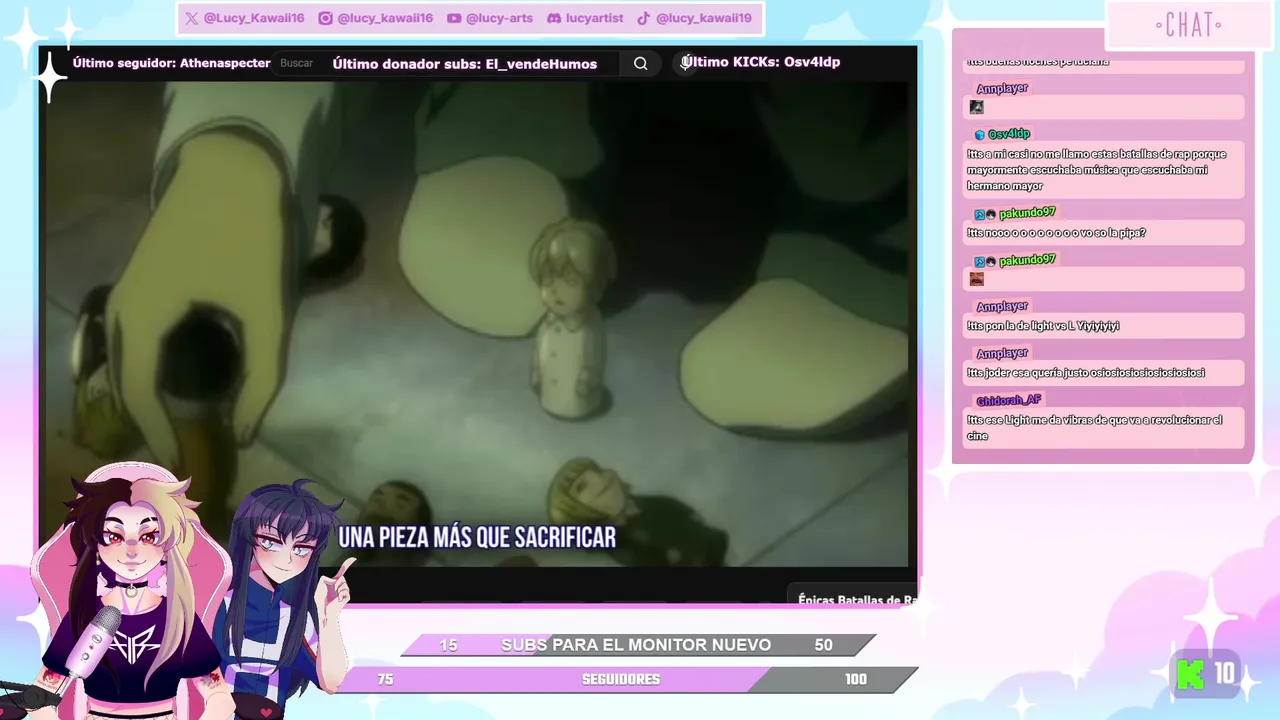Click the anime video frame

(x=477, y=322)
